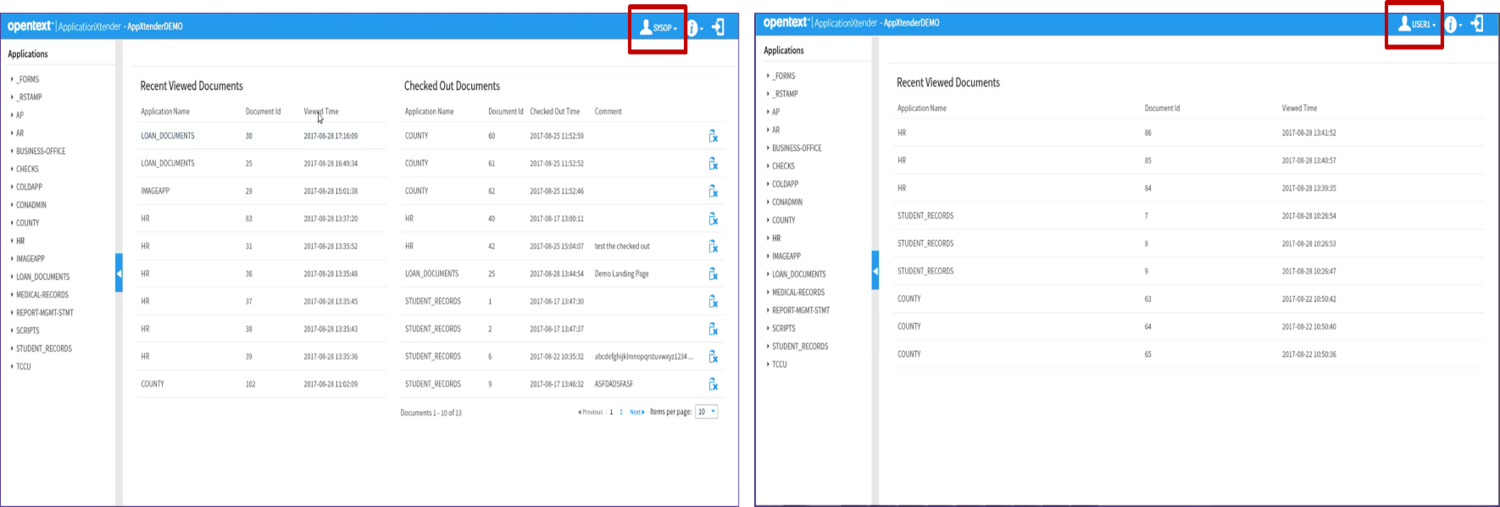The image size is (1500, 507).
Task: Cancel checkout for COUNTY document 62
Action: click(713, 191)
